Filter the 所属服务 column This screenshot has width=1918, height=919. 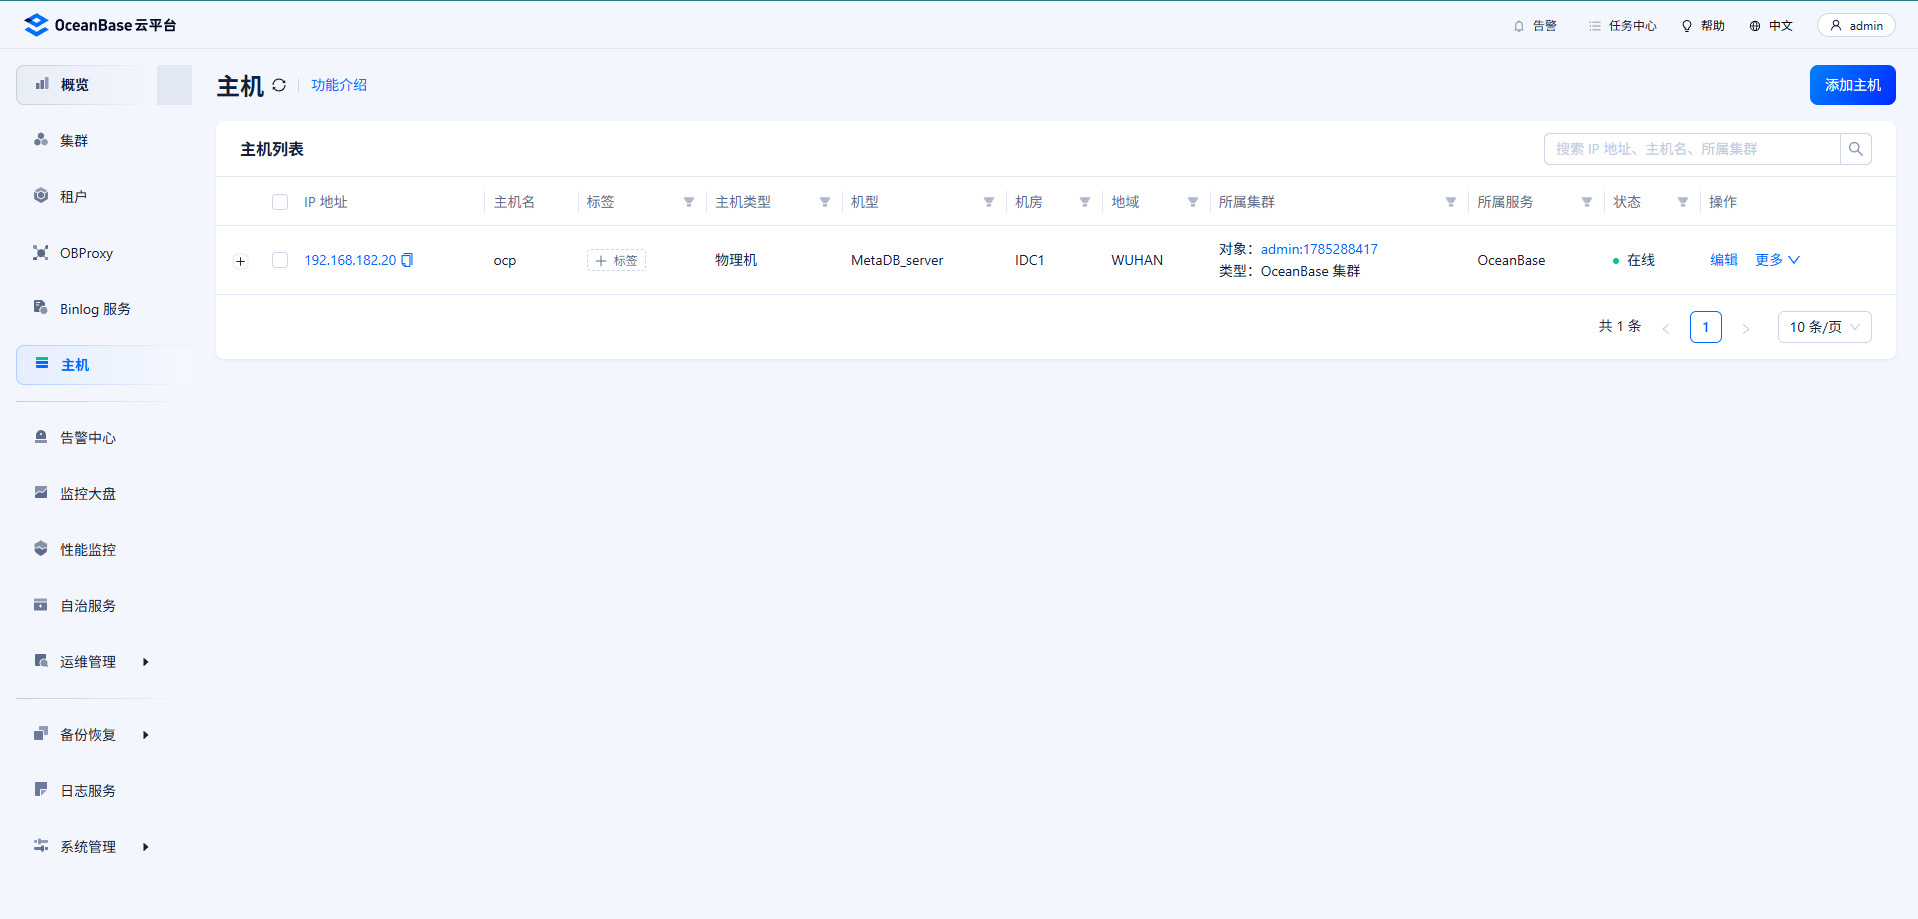(1587, 202)
